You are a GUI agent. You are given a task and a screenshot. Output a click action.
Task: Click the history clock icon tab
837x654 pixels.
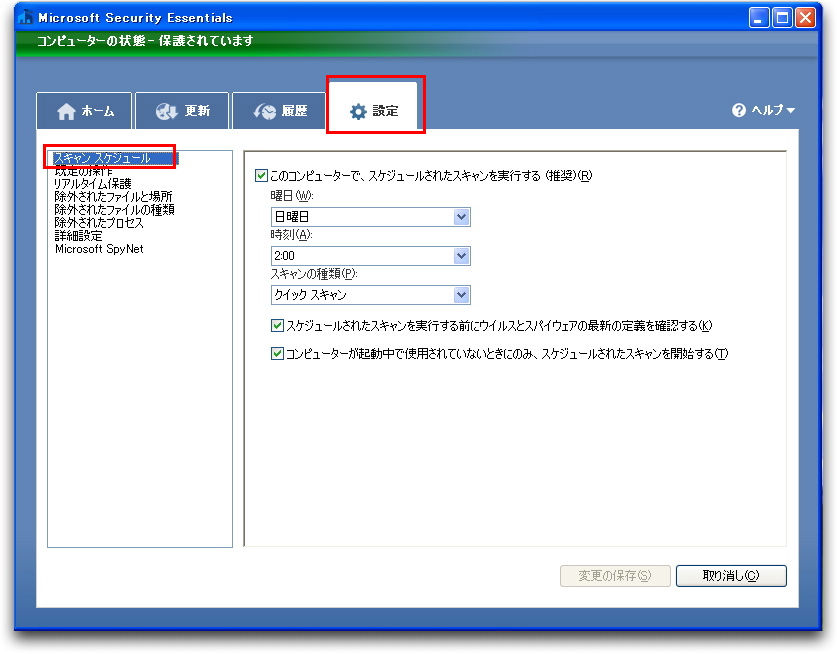(265, 111)
